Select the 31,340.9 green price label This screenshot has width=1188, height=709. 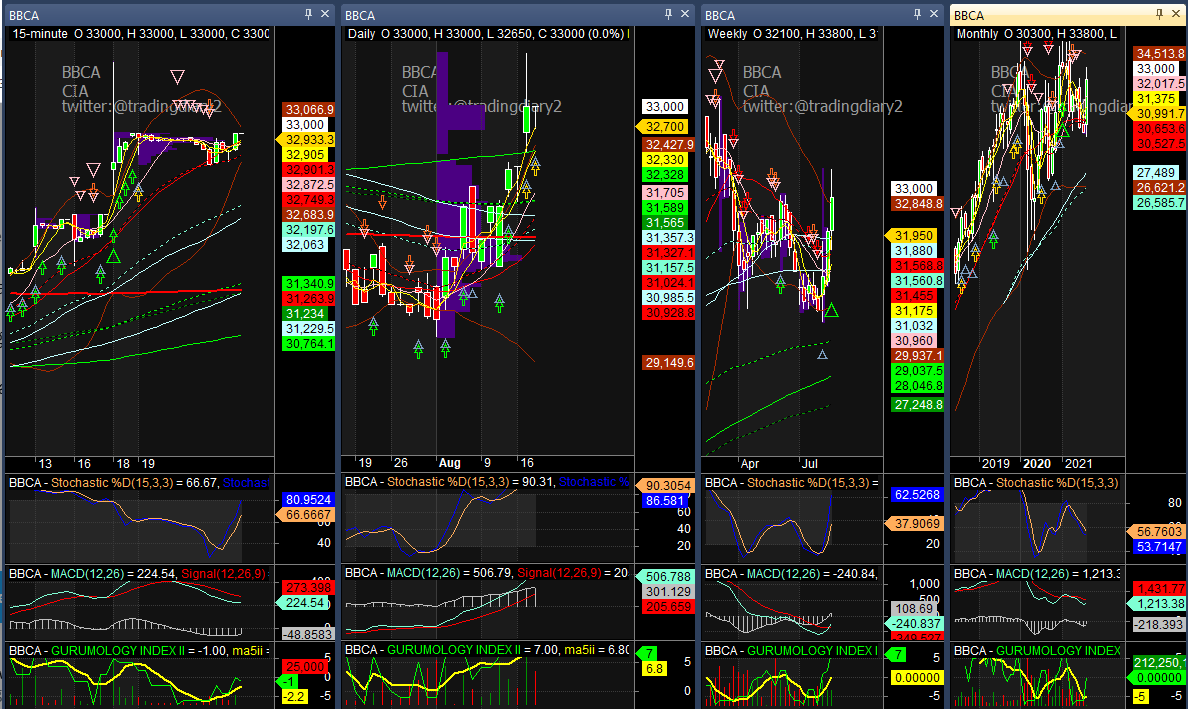(x=309, y=283)
